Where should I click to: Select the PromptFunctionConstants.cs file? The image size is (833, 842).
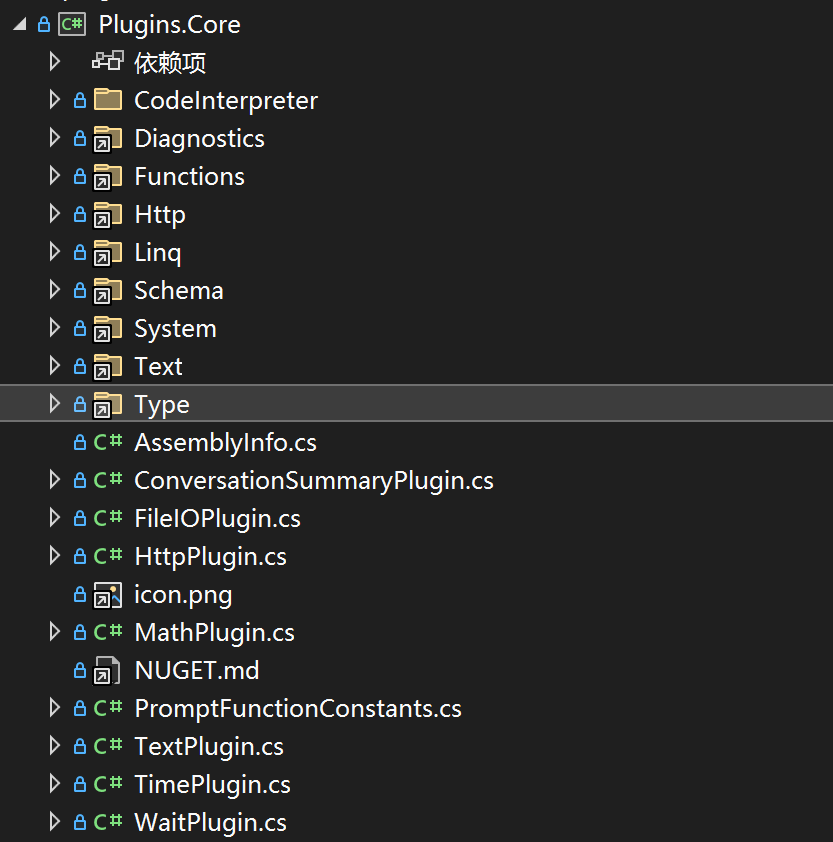(297, 709)
